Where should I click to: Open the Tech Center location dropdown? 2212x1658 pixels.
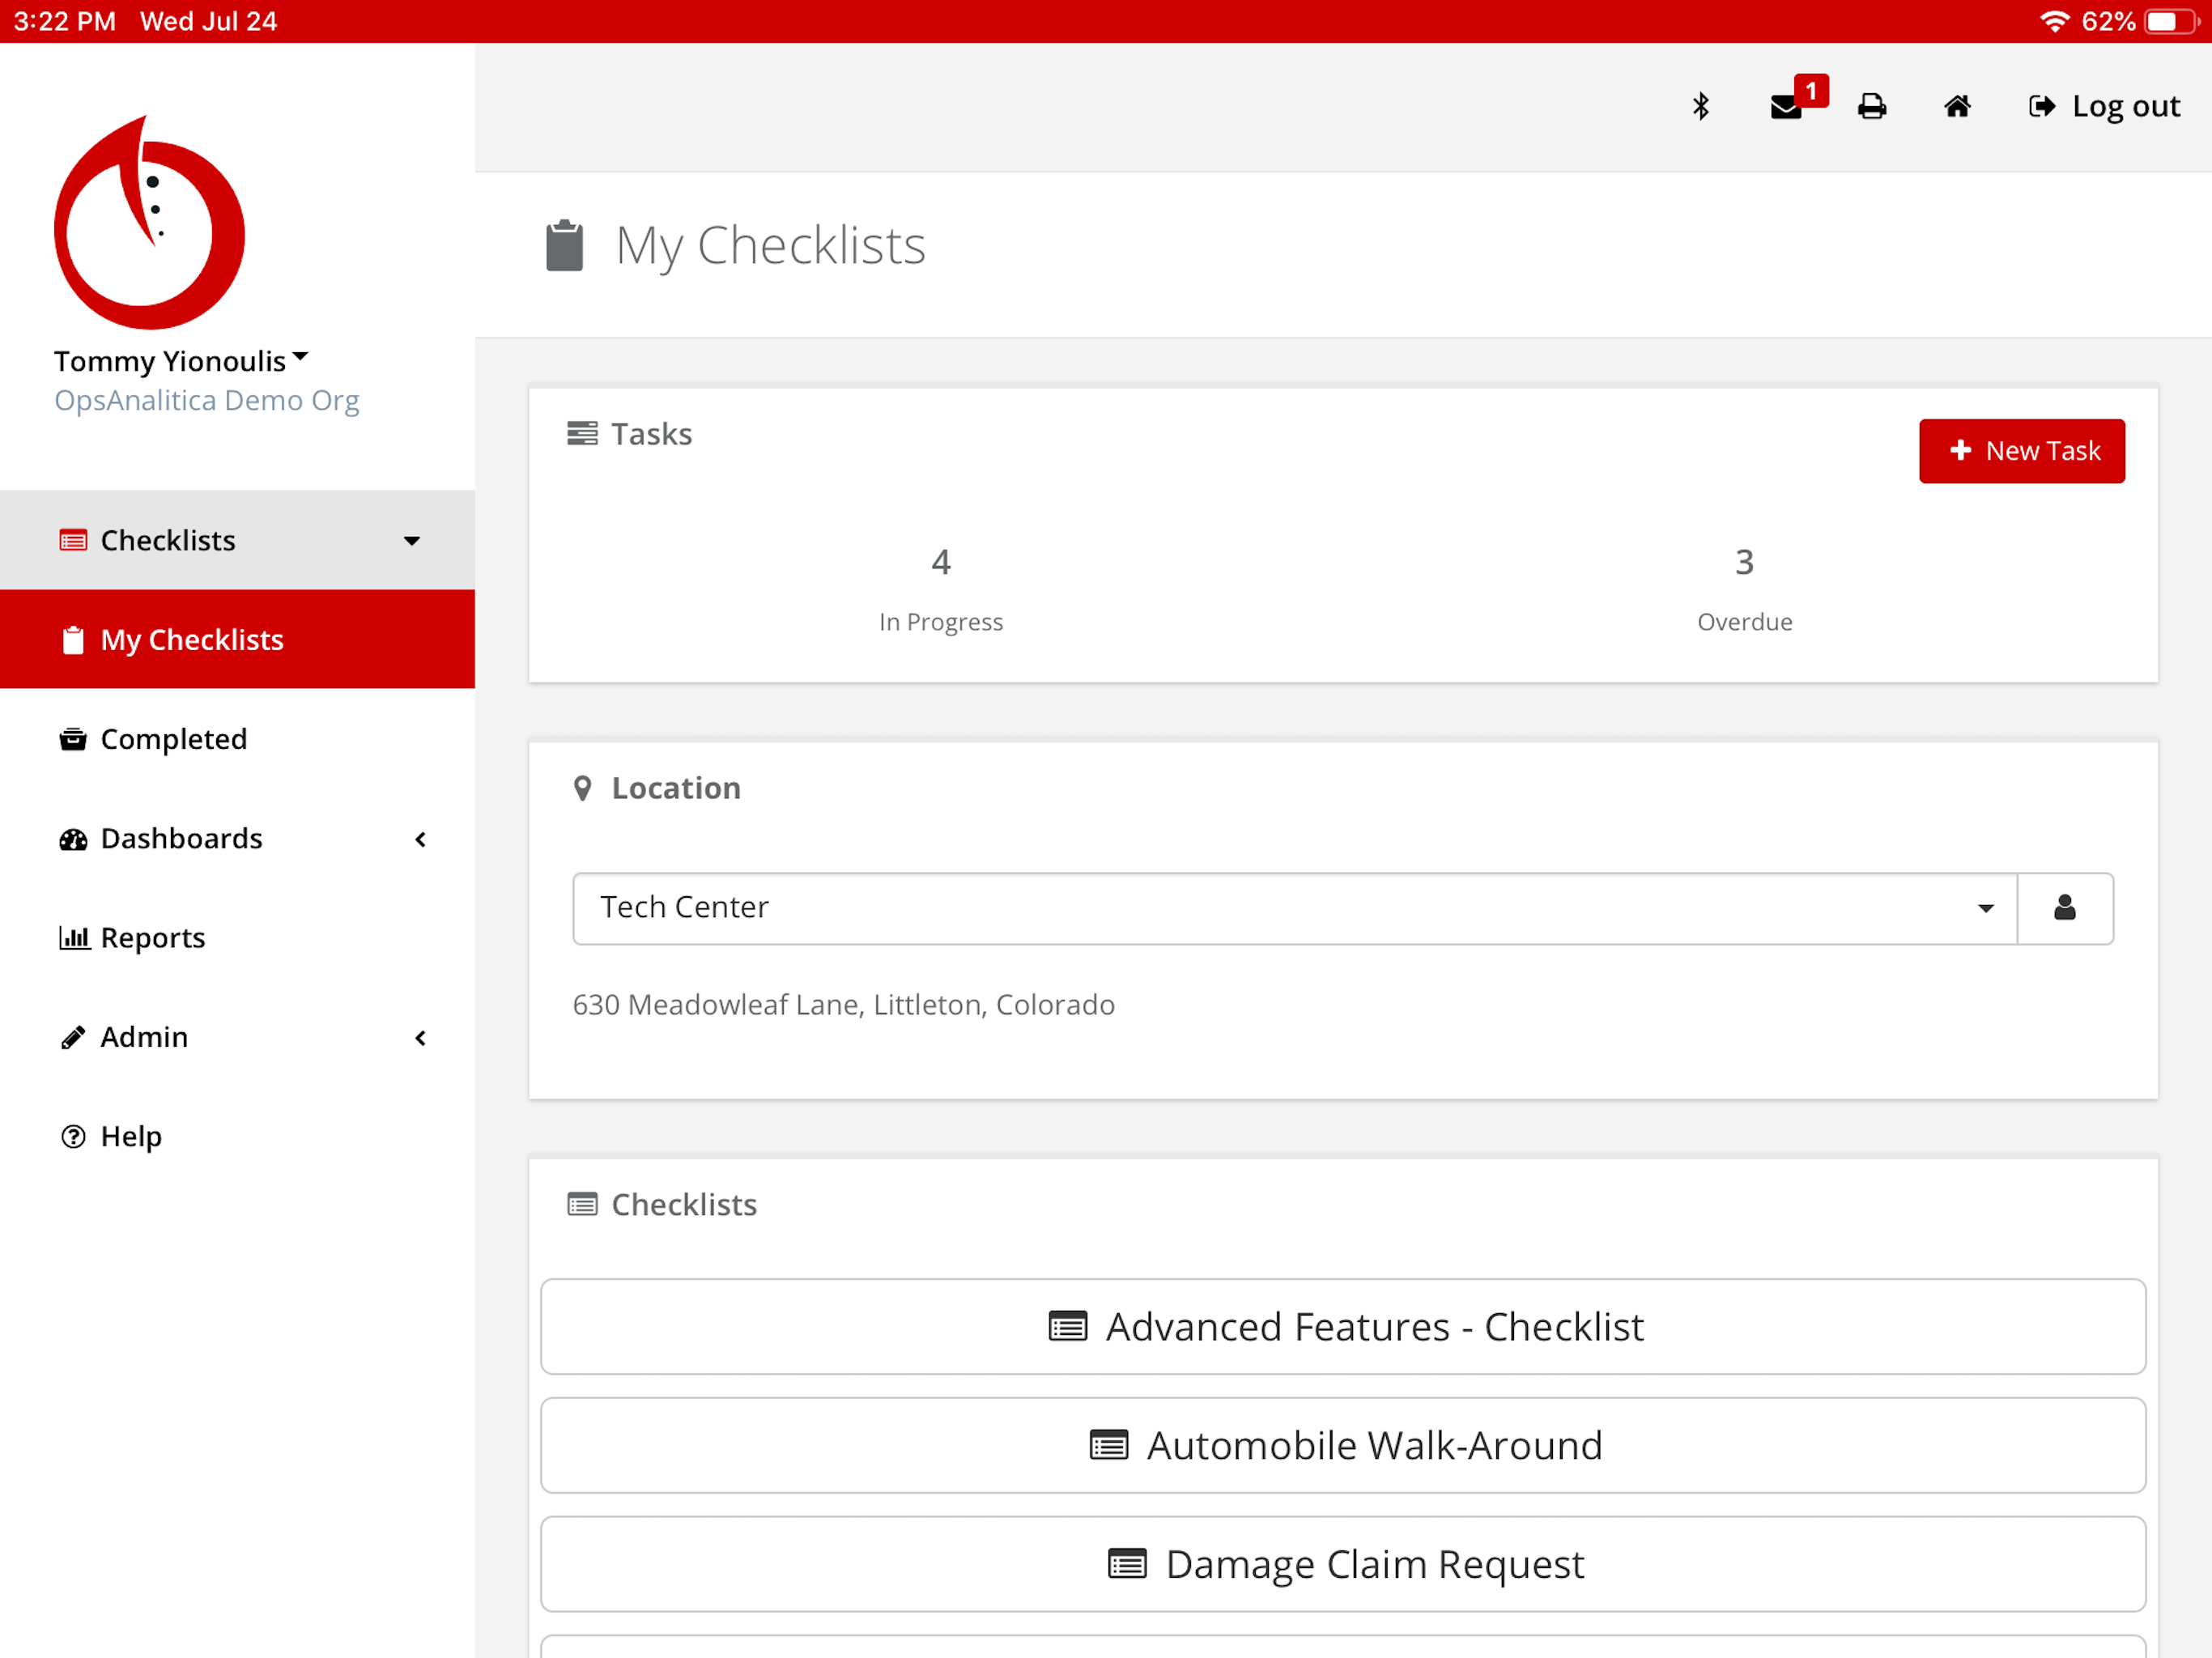click(x=1294, y=908)
